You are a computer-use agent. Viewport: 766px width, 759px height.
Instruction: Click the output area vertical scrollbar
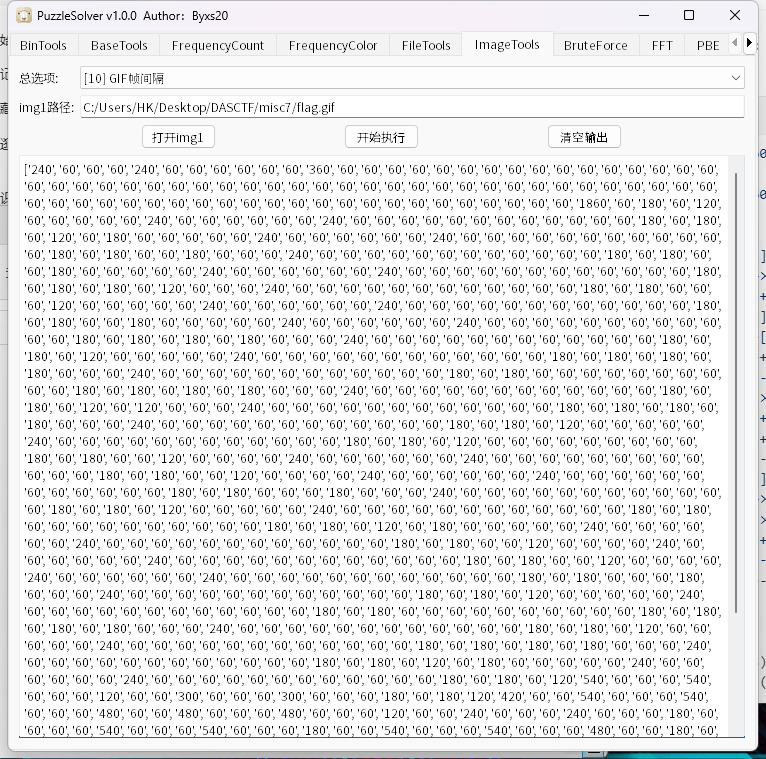coord(737,400)
